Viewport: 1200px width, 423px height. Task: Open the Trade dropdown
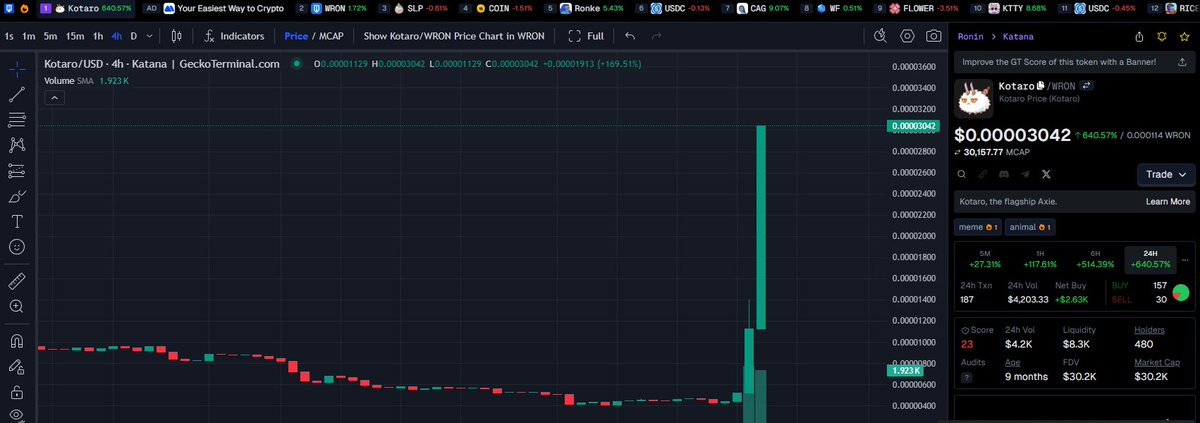pyautogui.click(x=1166, y=174)
